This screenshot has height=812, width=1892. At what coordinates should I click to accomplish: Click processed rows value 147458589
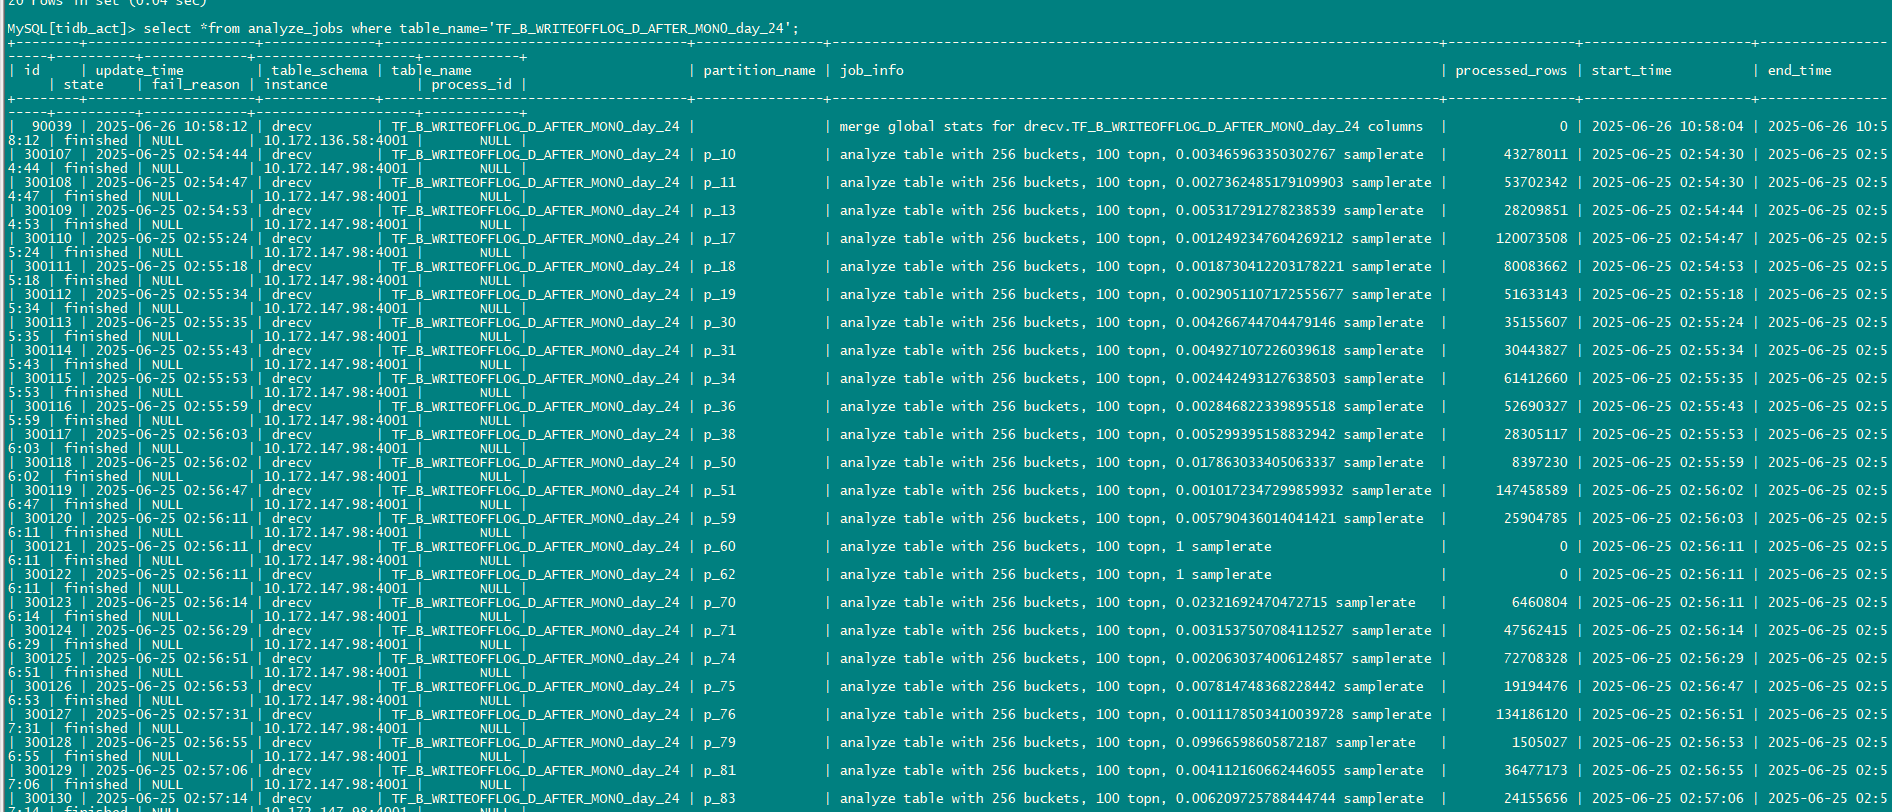click(x=1531, y=490)
